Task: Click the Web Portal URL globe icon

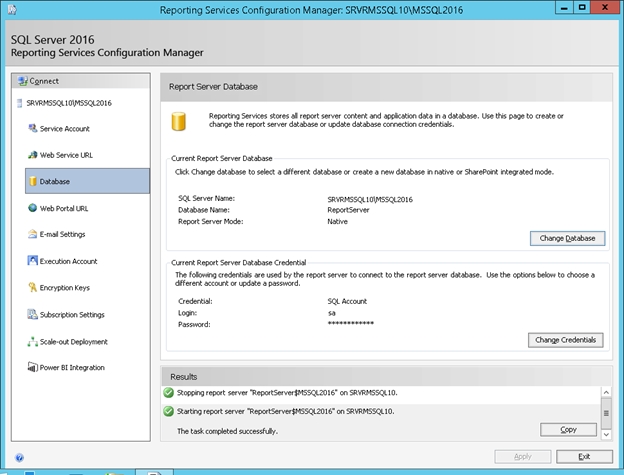Action: [x=33, y=208]
